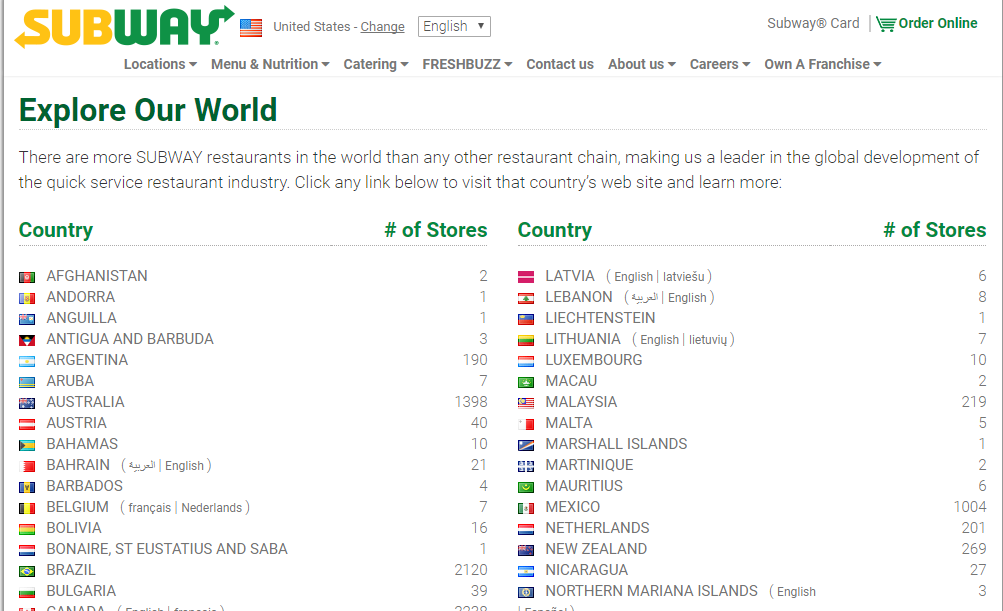
Task: Click the United States flag icon
Action: tap(251, 28)
